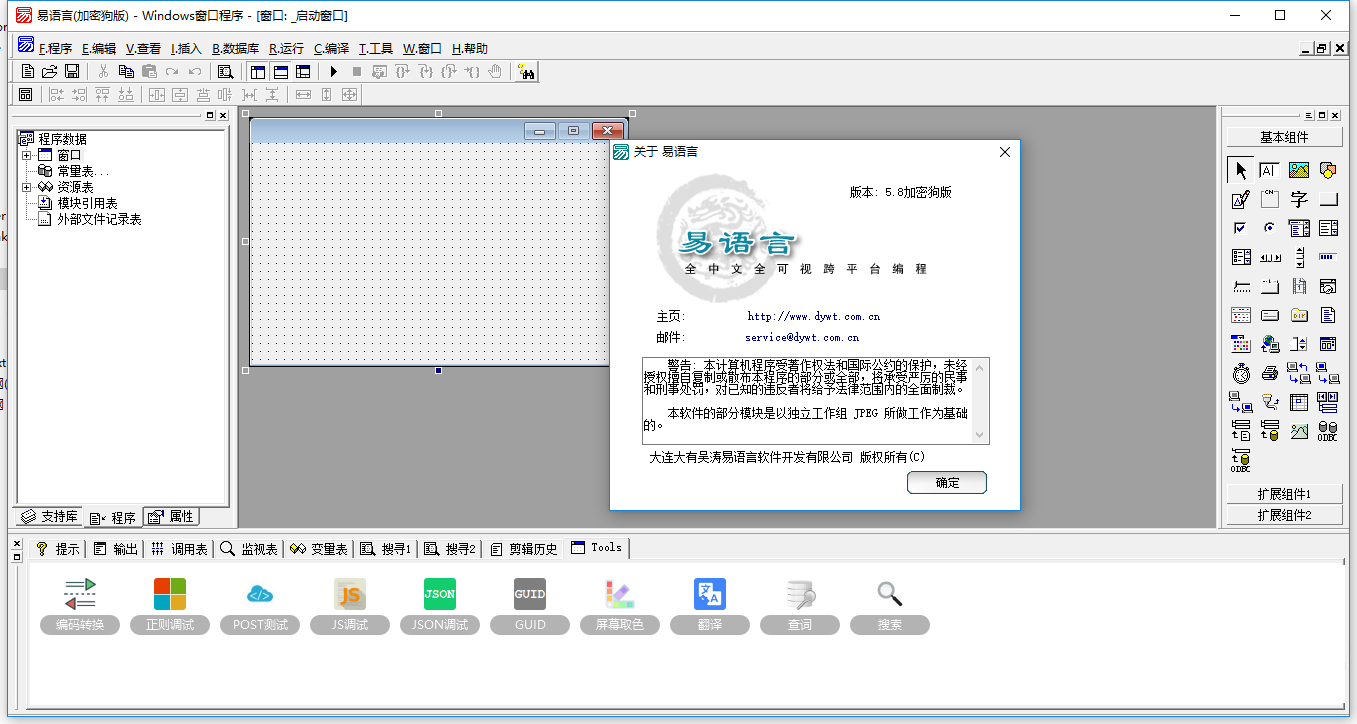Click the JS调试 icon
The width and height of the screenshot is (1357, 724).
pos(349,594)
